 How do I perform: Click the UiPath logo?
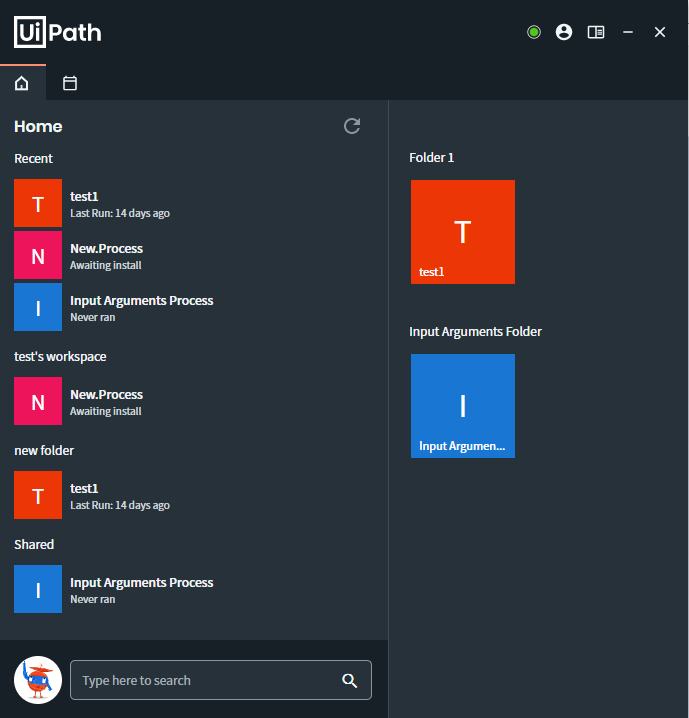click(x=58, y=32)
